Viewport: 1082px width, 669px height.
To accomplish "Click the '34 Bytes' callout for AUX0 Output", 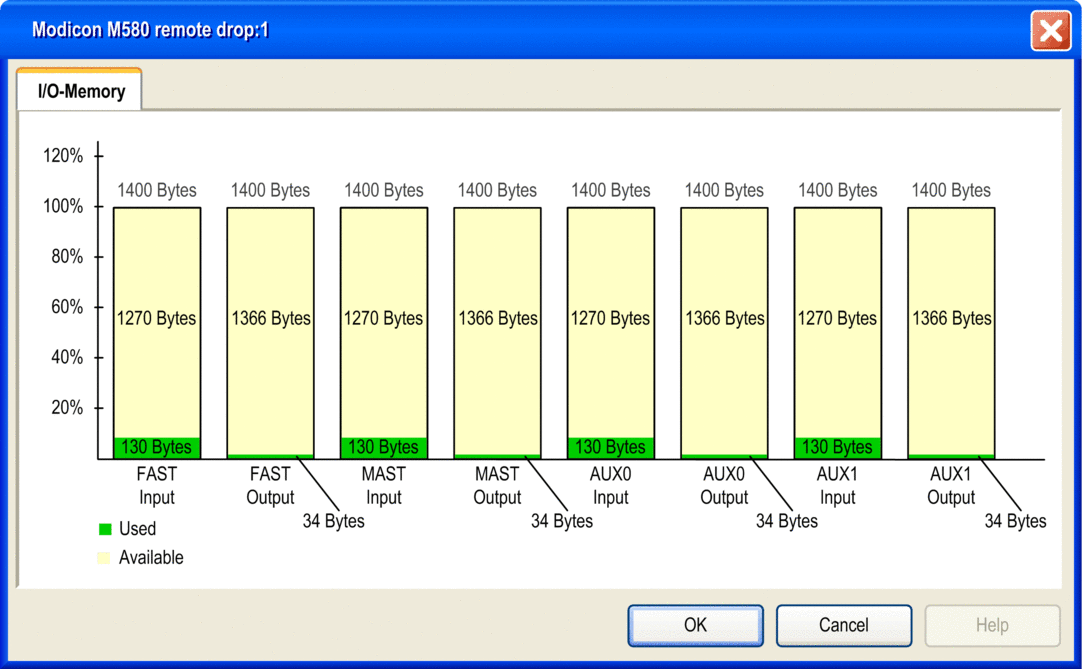I will click(787, 521).
